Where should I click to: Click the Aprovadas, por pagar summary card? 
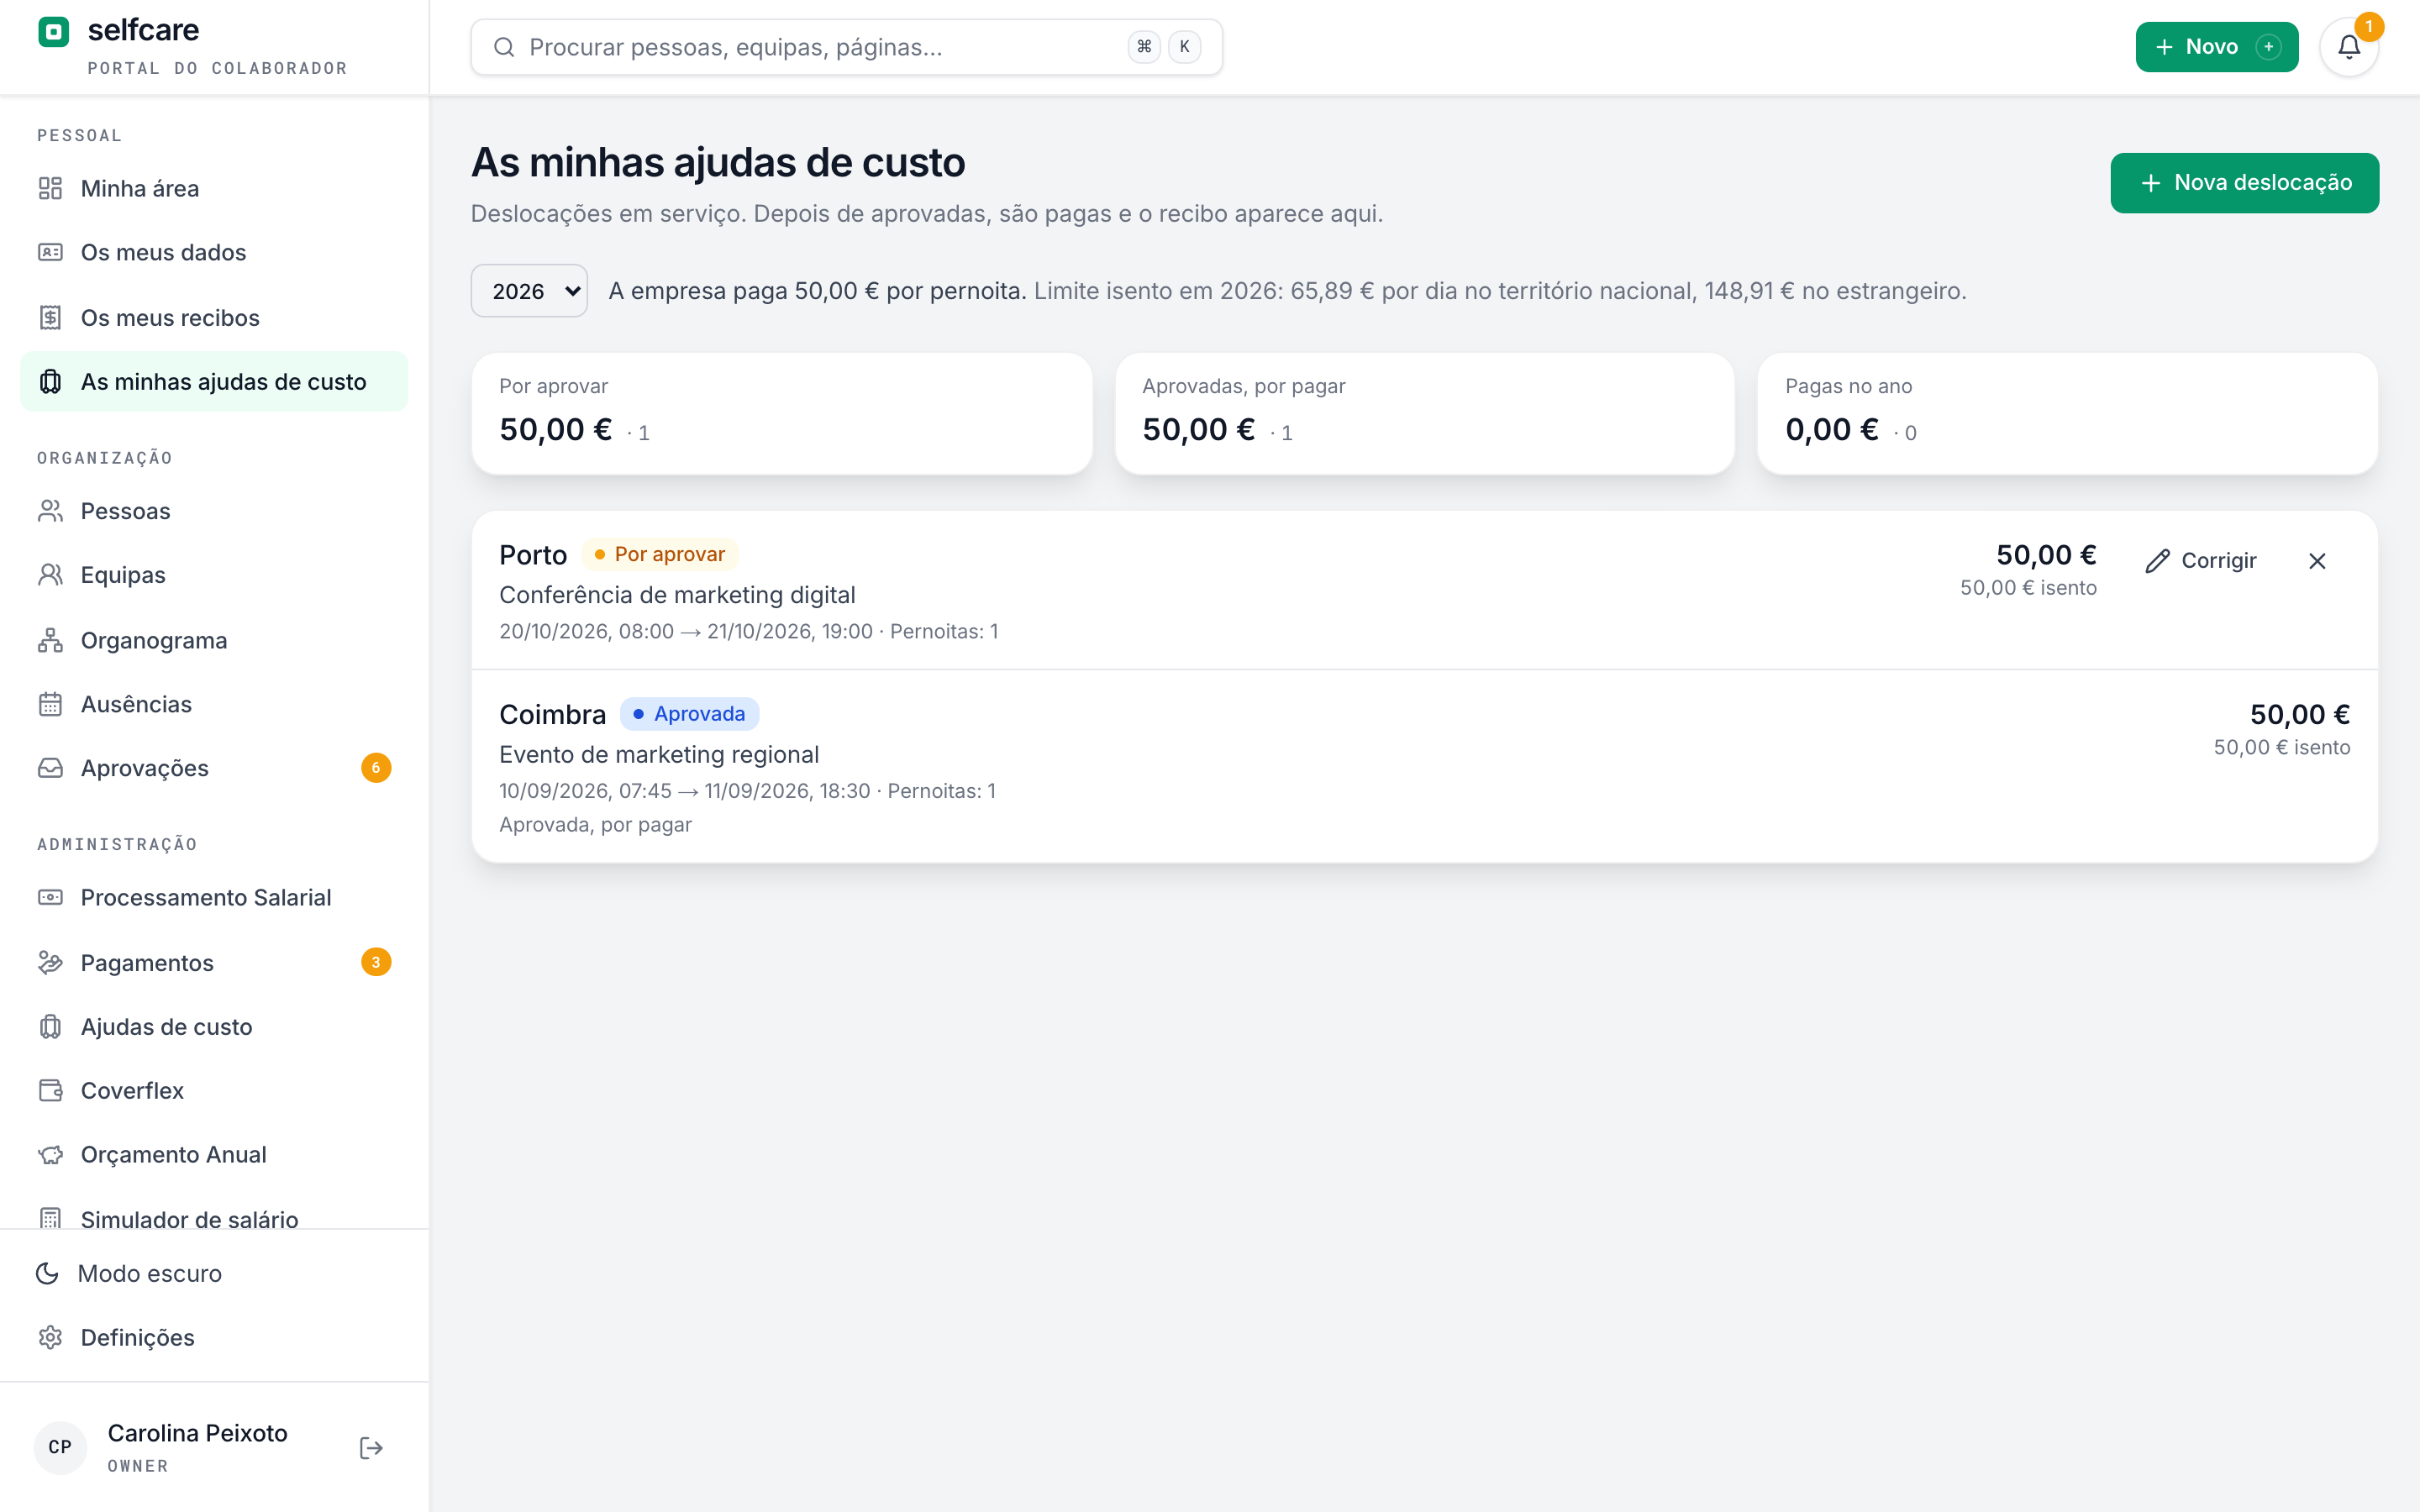click(x=1424, y=413)
